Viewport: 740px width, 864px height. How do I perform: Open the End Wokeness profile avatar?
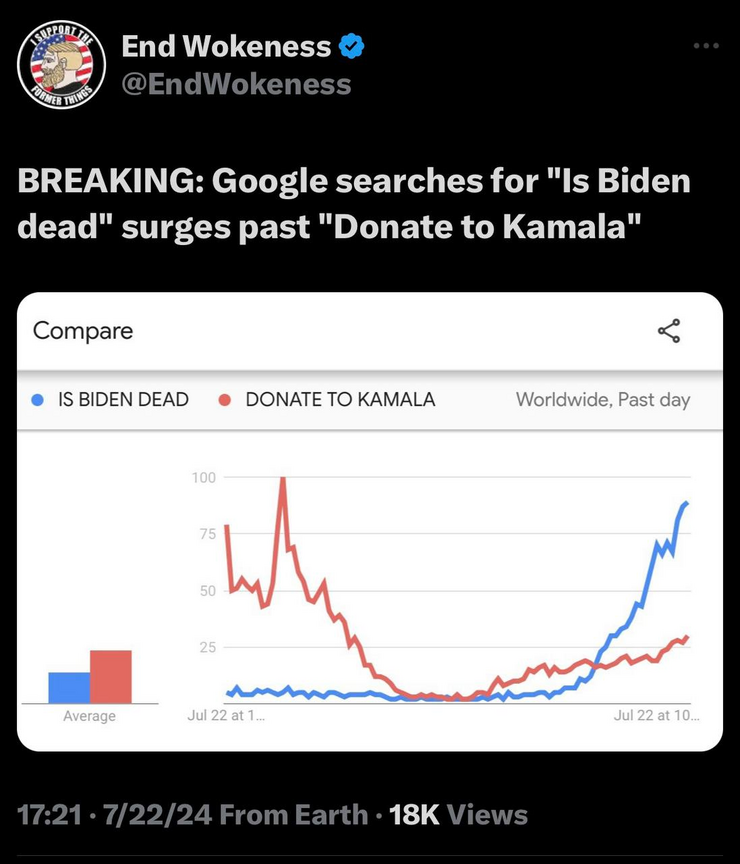62,65
